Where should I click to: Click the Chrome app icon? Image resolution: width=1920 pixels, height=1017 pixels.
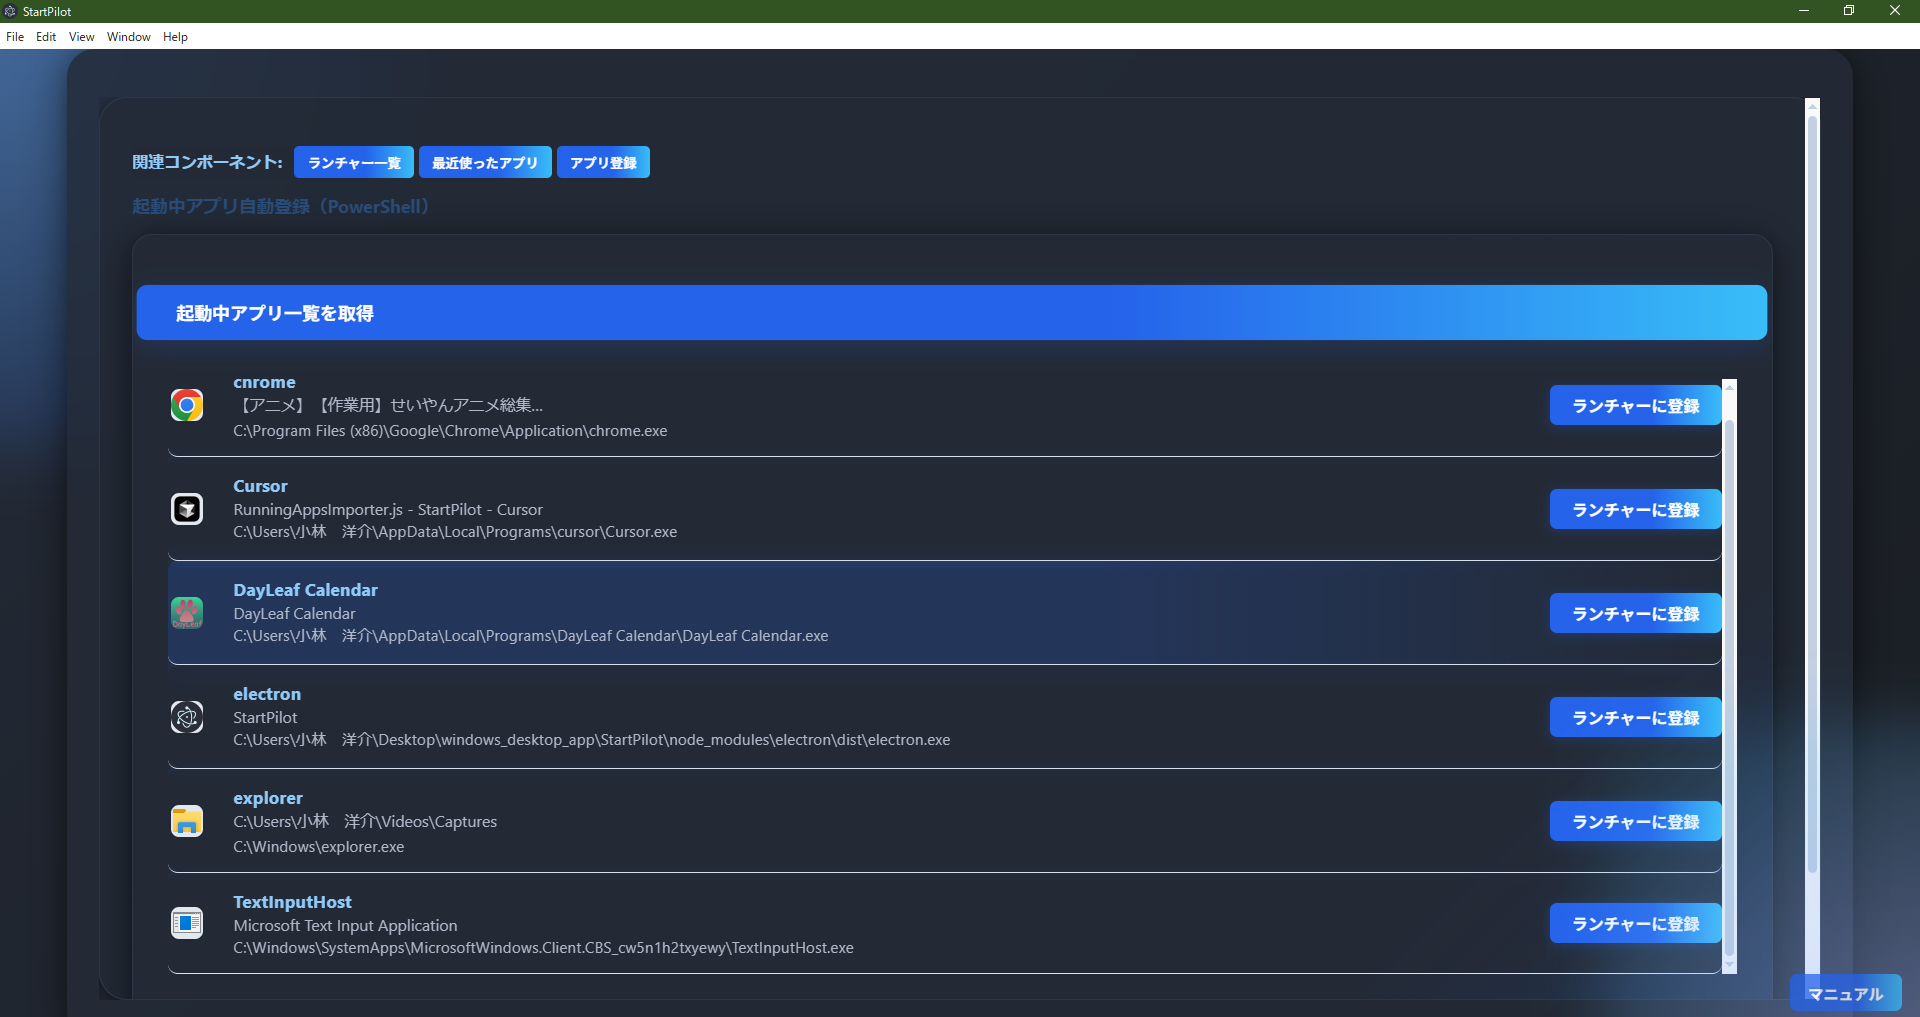pyautogui.click(x=186, y=405)
